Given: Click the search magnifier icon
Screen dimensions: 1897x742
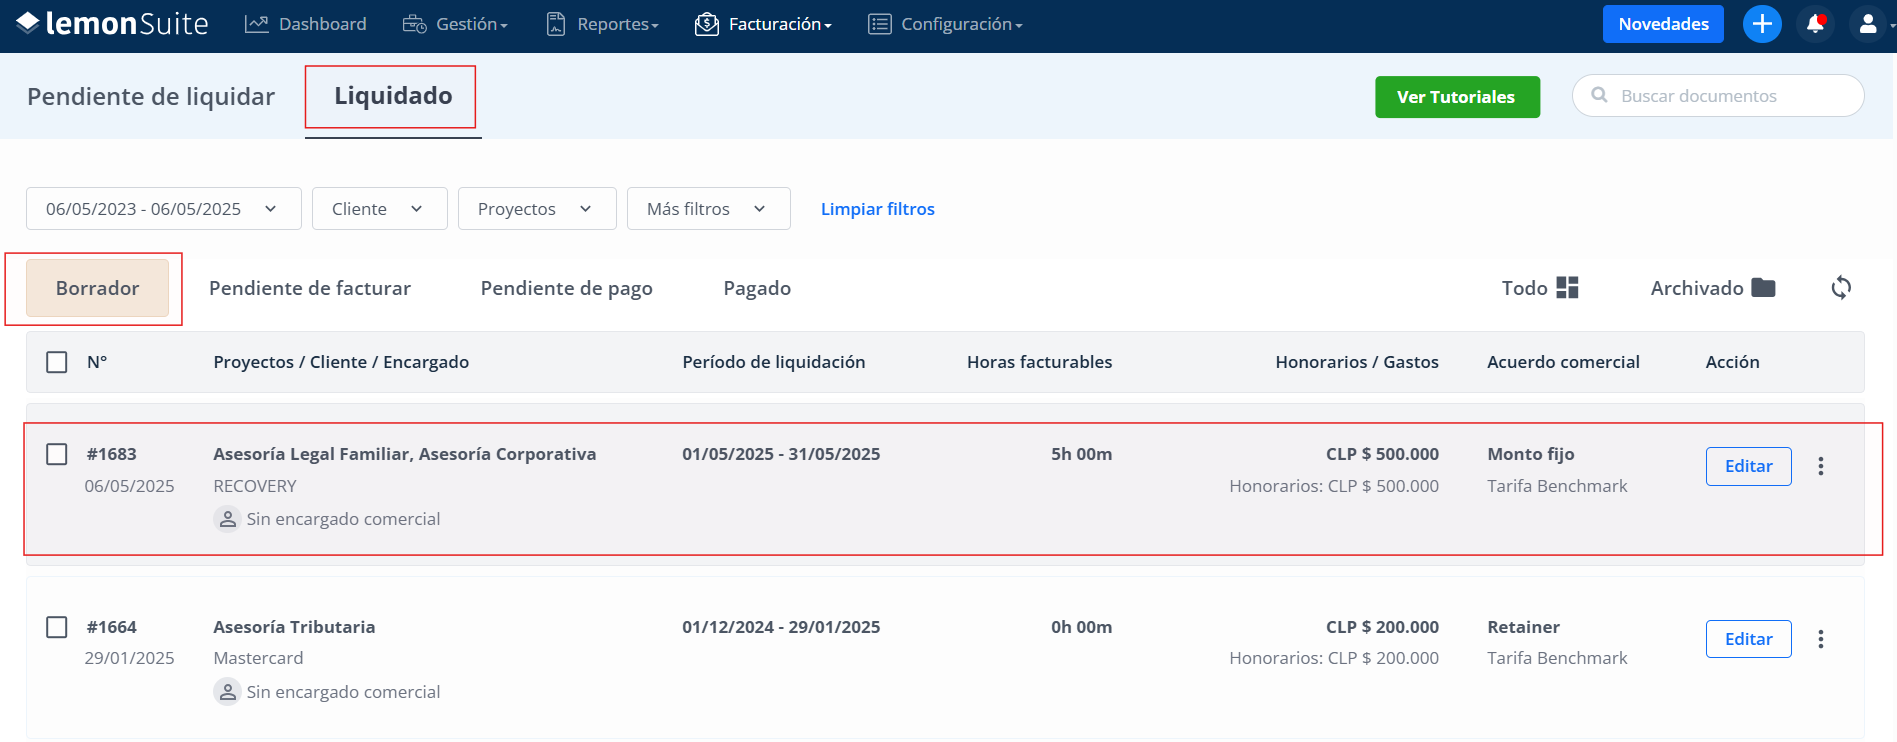Looking at the screenshot, I should [x=1599, y=95].
